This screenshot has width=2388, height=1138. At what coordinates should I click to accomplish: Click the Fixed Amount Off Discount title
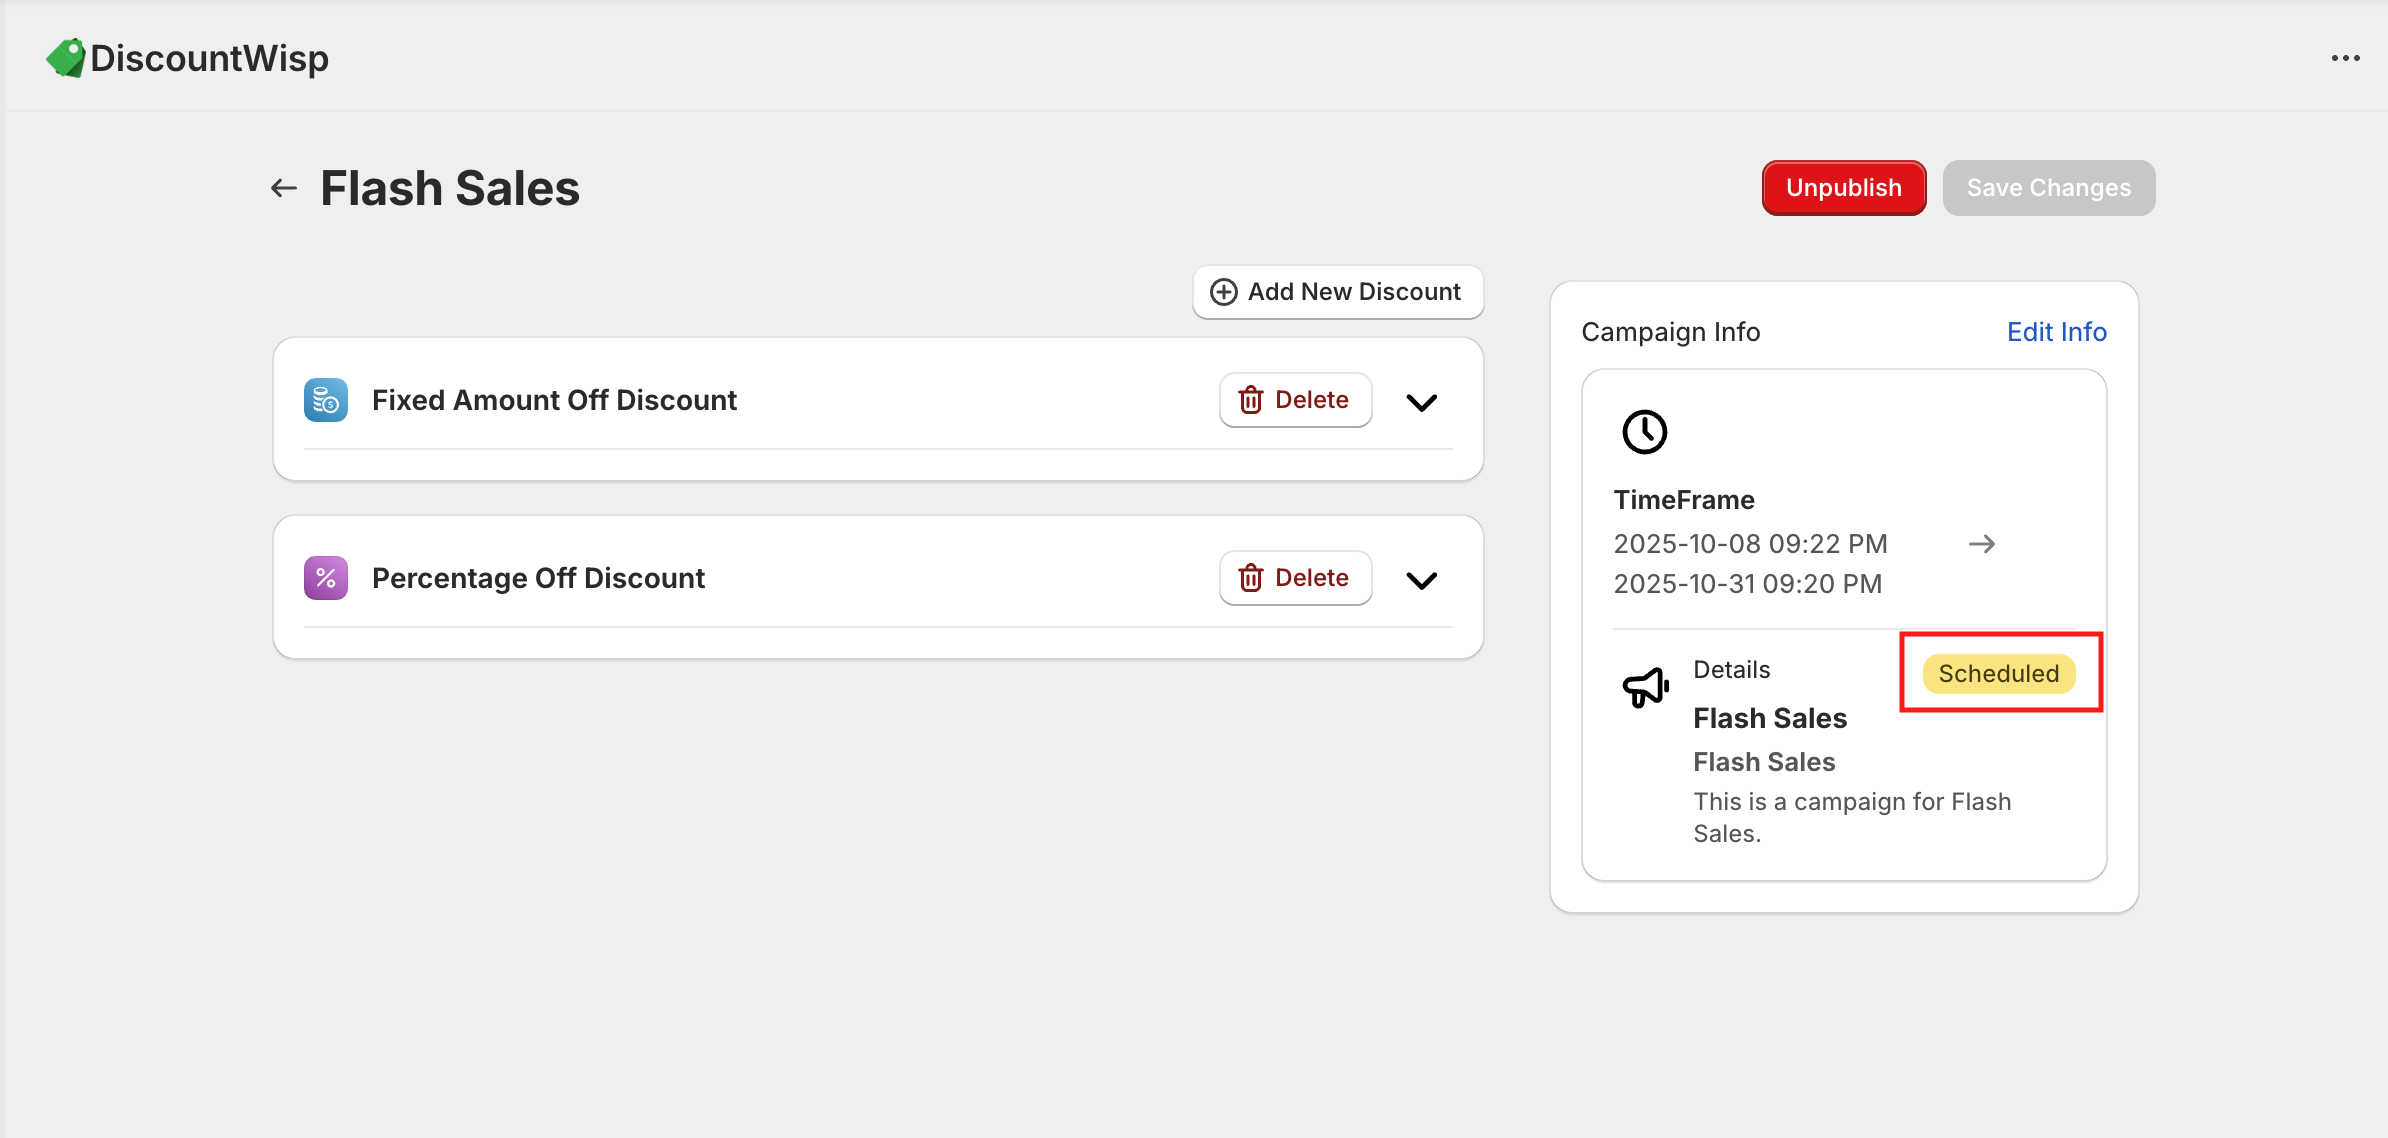click(554, 400)
